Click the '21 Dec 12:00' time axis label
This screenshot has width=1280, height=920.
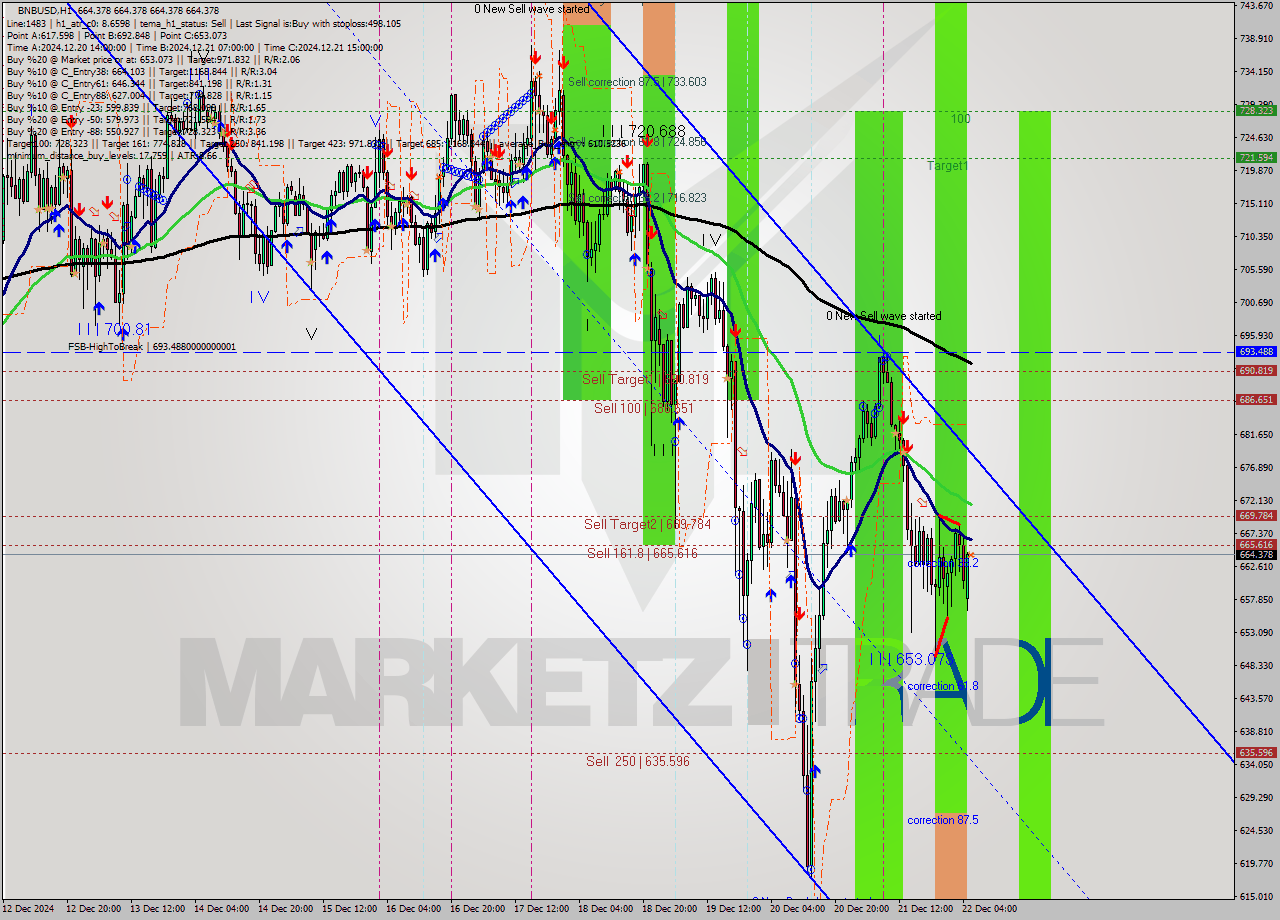click(925, 909)
